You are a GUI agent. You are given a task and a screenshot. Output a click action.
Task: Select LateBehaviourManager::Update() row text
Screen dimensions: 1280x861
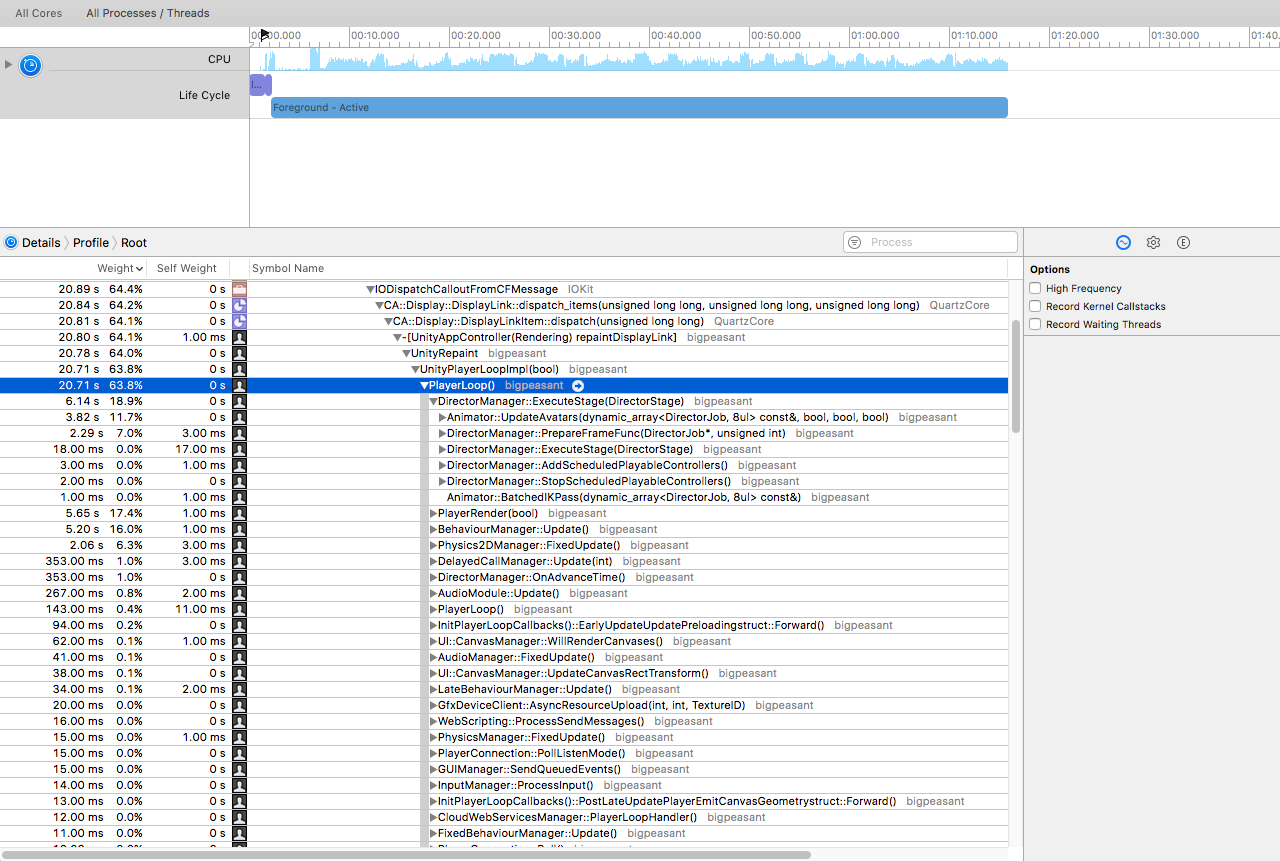(524, 689)
